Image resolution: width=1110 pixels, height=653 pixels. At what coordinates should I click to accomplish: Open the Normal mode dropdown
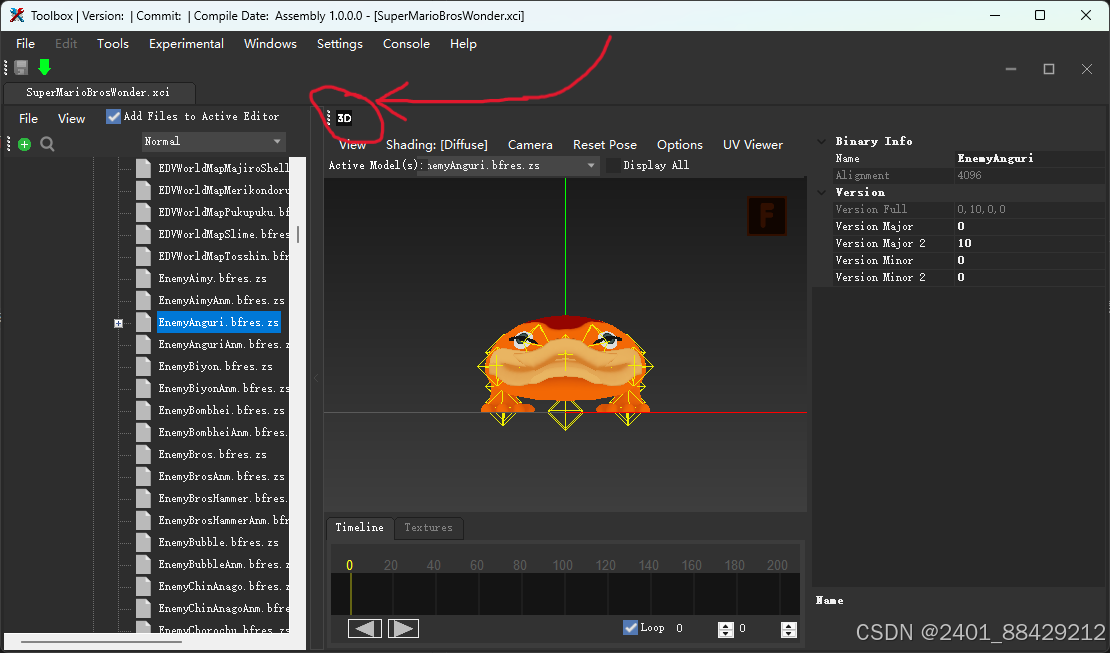click(213, 142)
